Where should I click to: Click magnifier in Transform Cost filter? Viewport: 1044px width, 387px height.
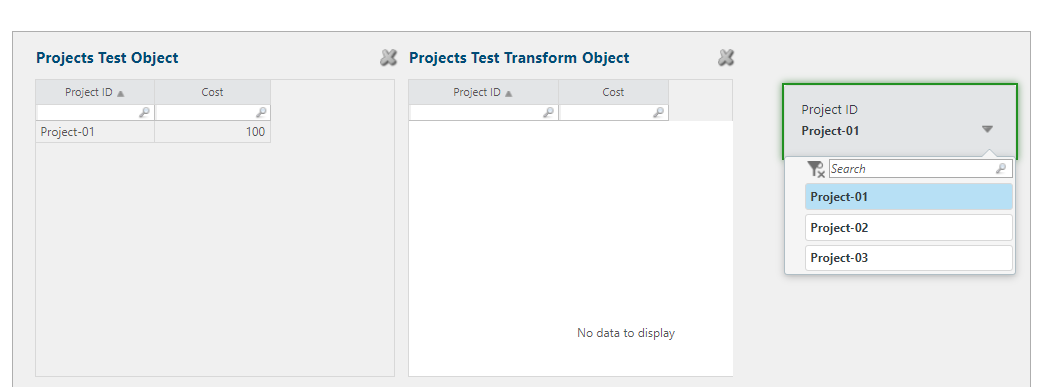(x=658, y=113)
